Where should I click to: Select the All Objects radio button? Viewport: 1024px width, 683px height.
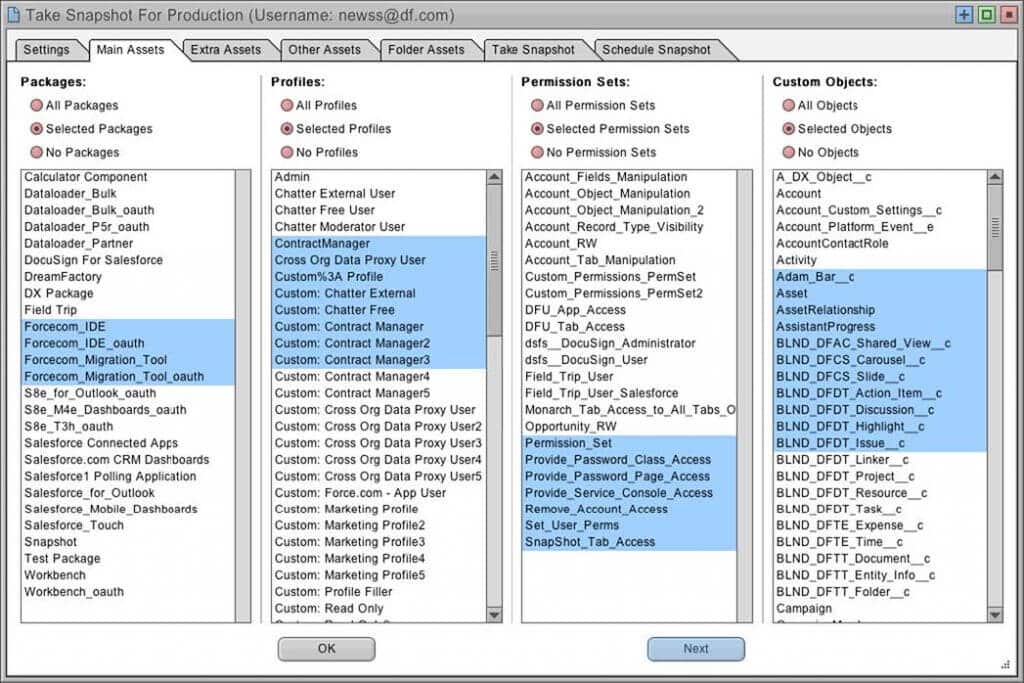click(x=789, y=105)
